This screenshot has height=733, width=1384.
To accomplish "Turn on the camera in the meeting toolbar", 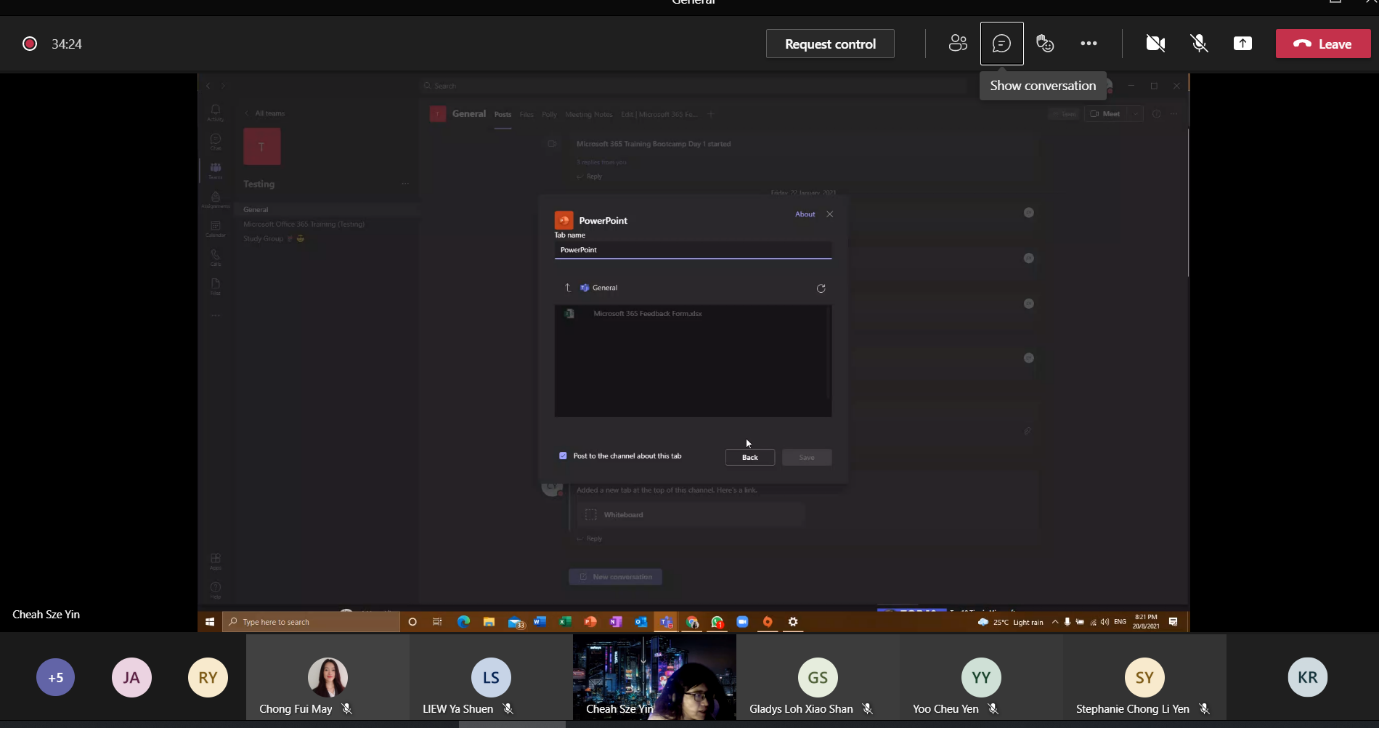I will point(1156,44).
